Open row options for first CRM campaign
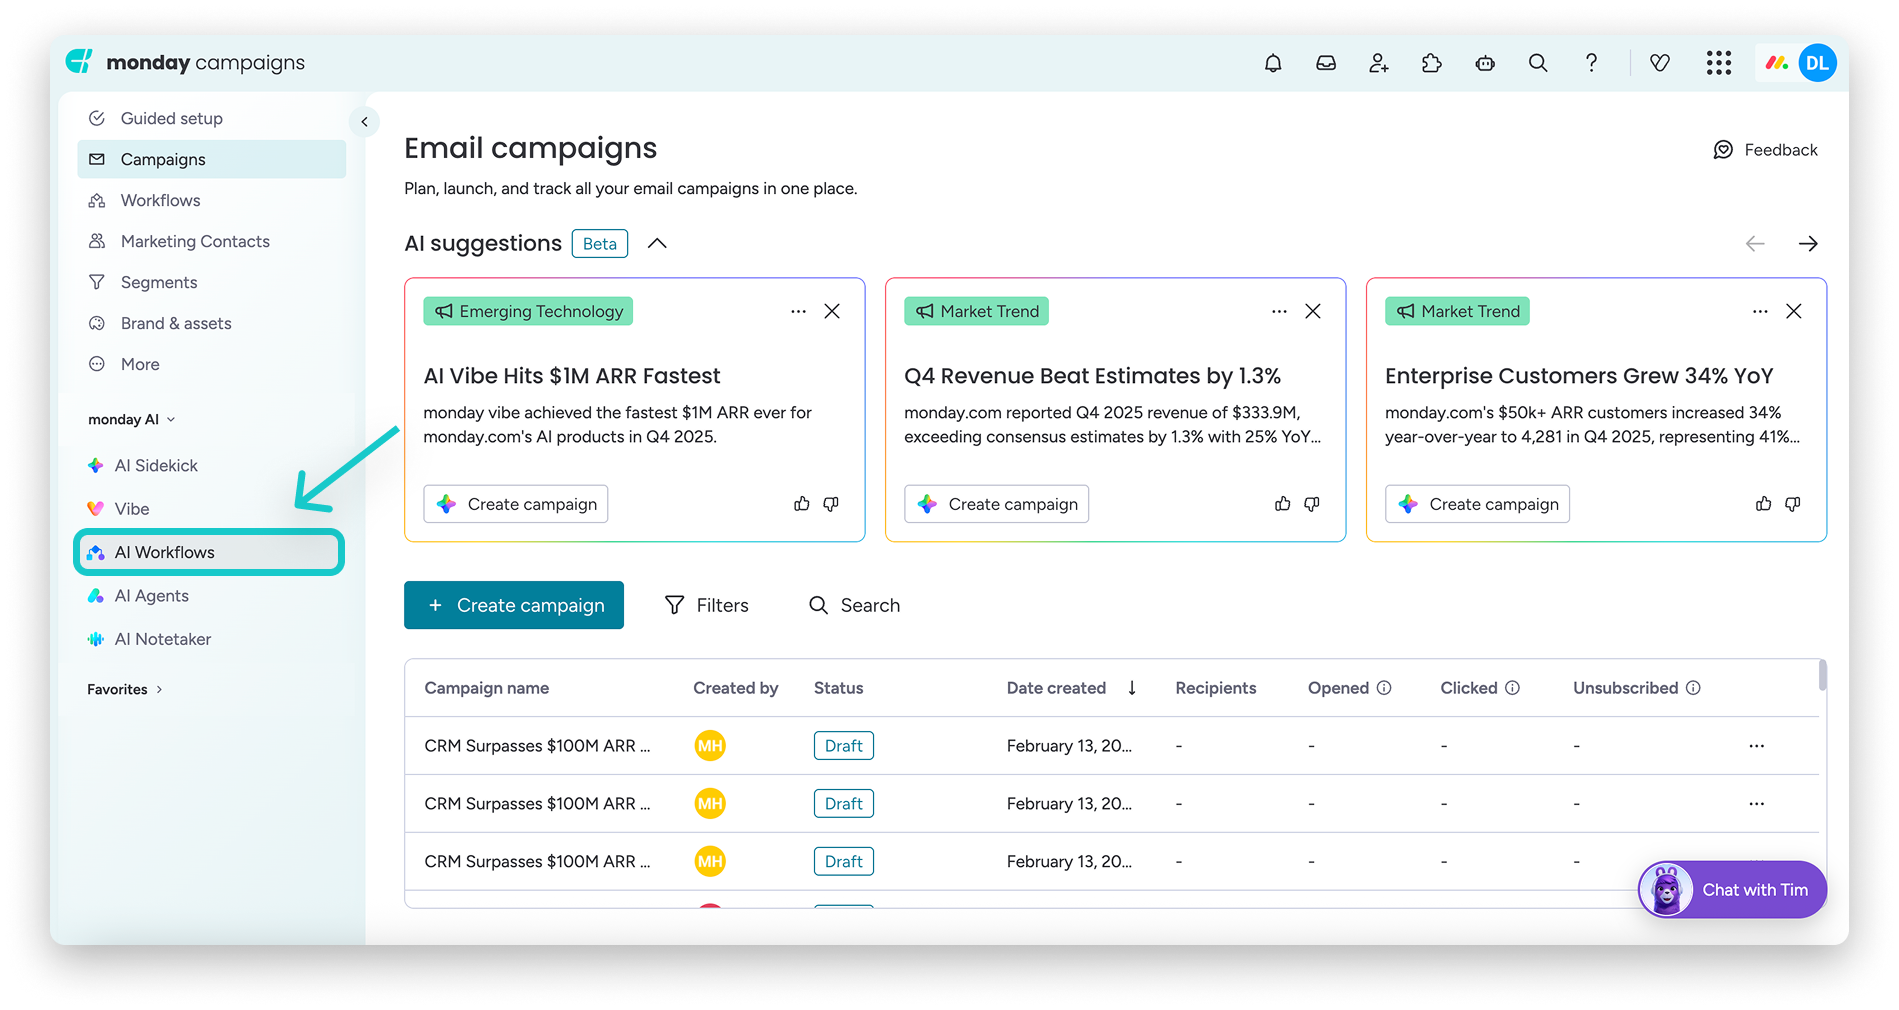1899x1010 pixels. 1757,746
